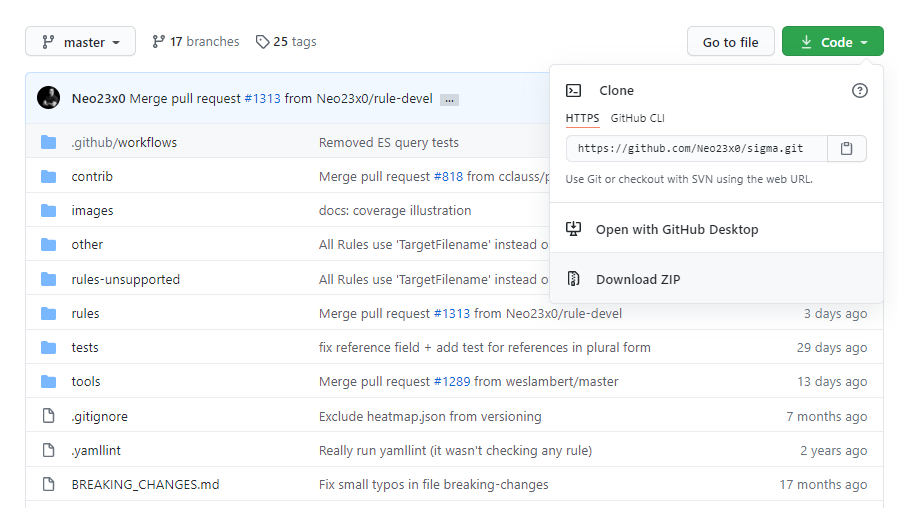
Task: Open commit message in 'other' folder row
Action: click(434, 245)
